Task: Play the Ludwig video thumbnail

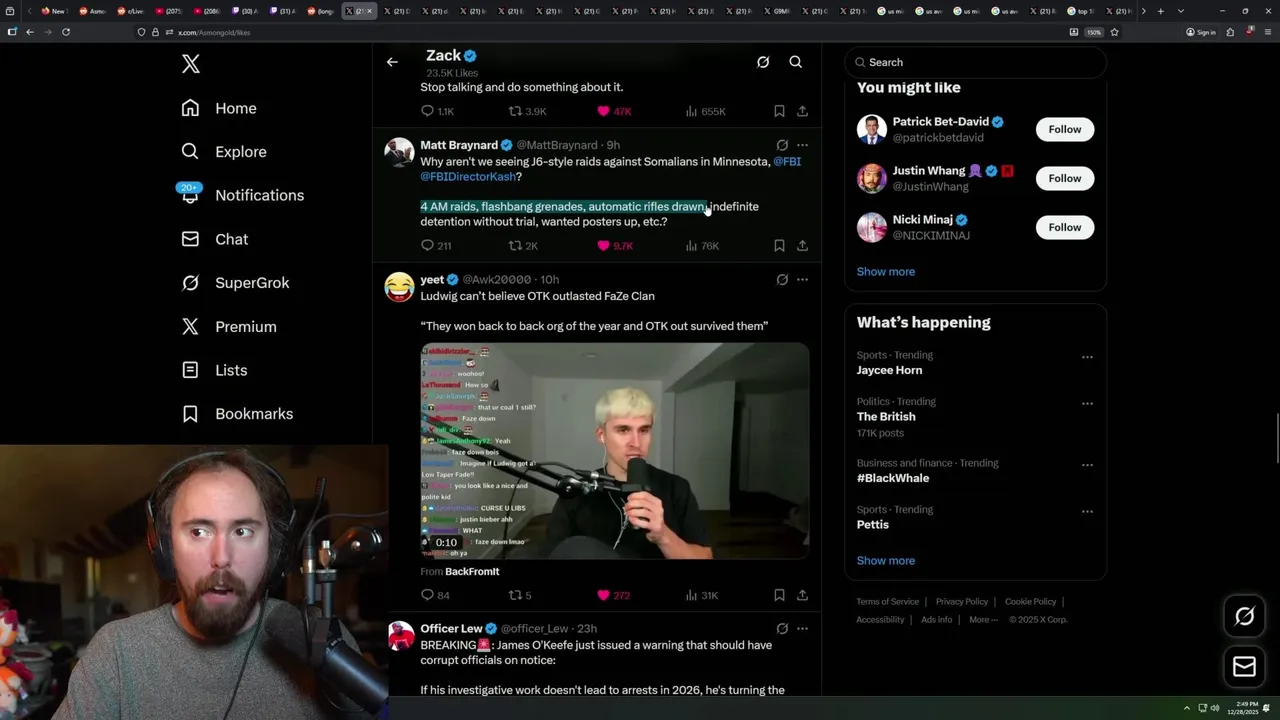Action: pyautogui.click(x=615, y=451)
